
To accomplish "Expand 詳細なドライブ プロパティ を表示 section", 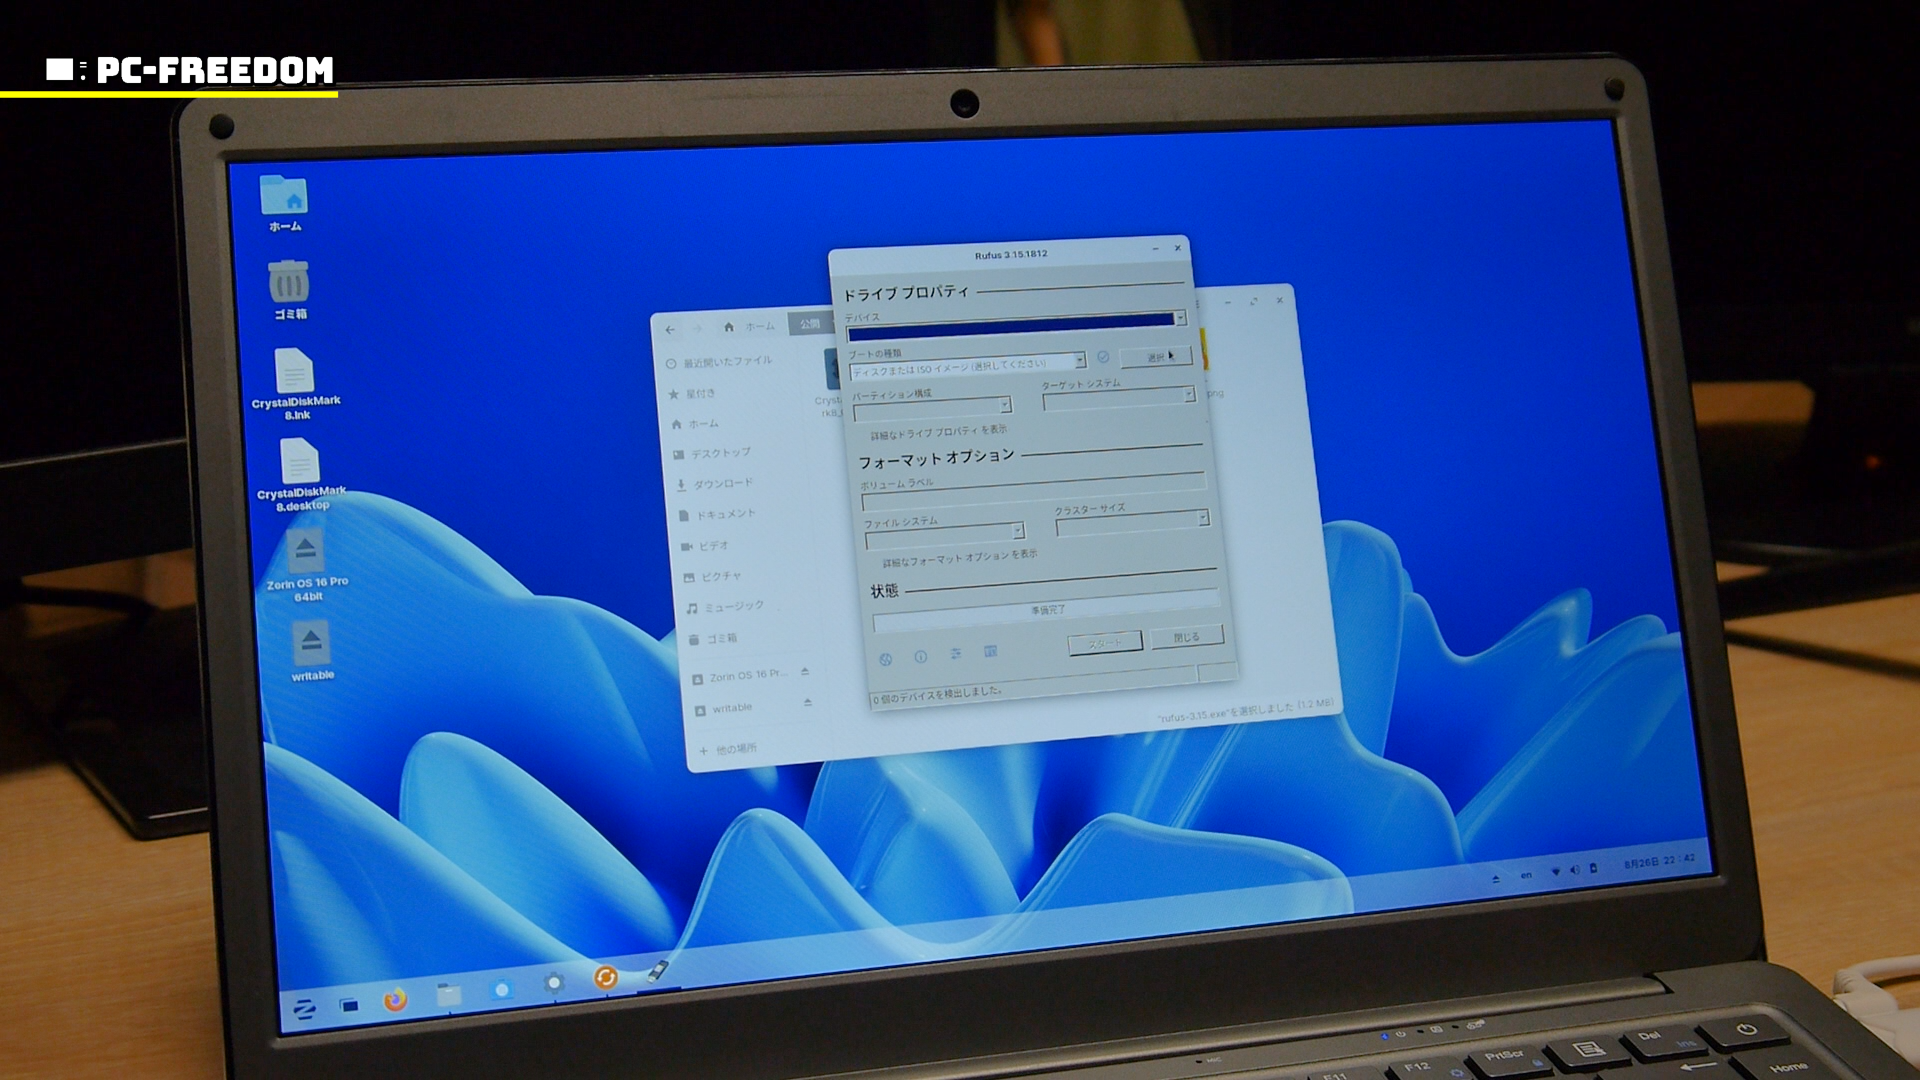I will (937, 432).
